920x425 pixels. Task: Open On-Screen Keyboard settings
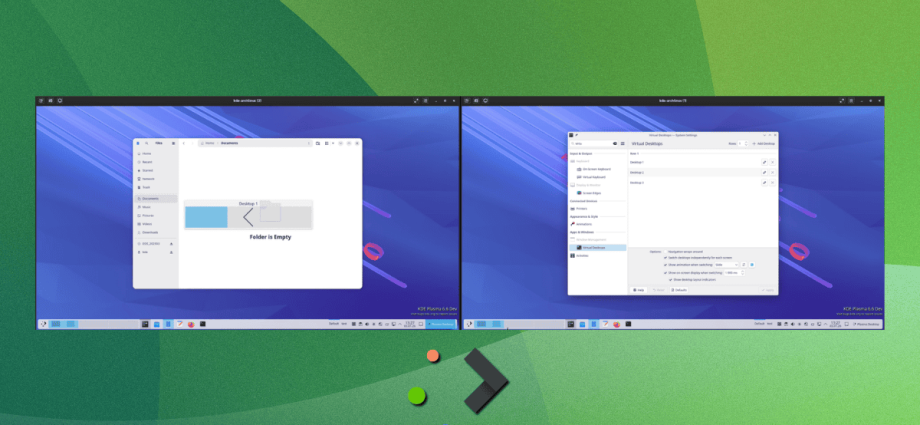(x=597, y=169)
